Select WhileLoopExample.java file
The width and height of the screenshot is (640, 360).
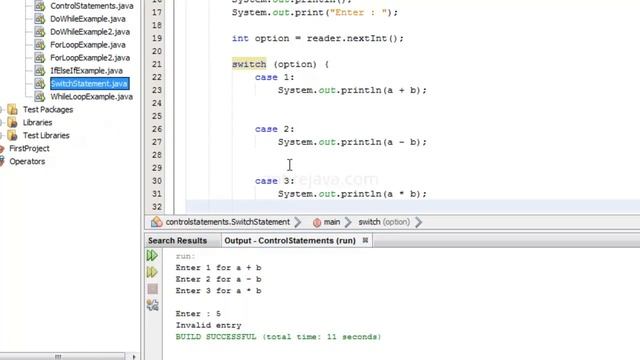[91, 97]
